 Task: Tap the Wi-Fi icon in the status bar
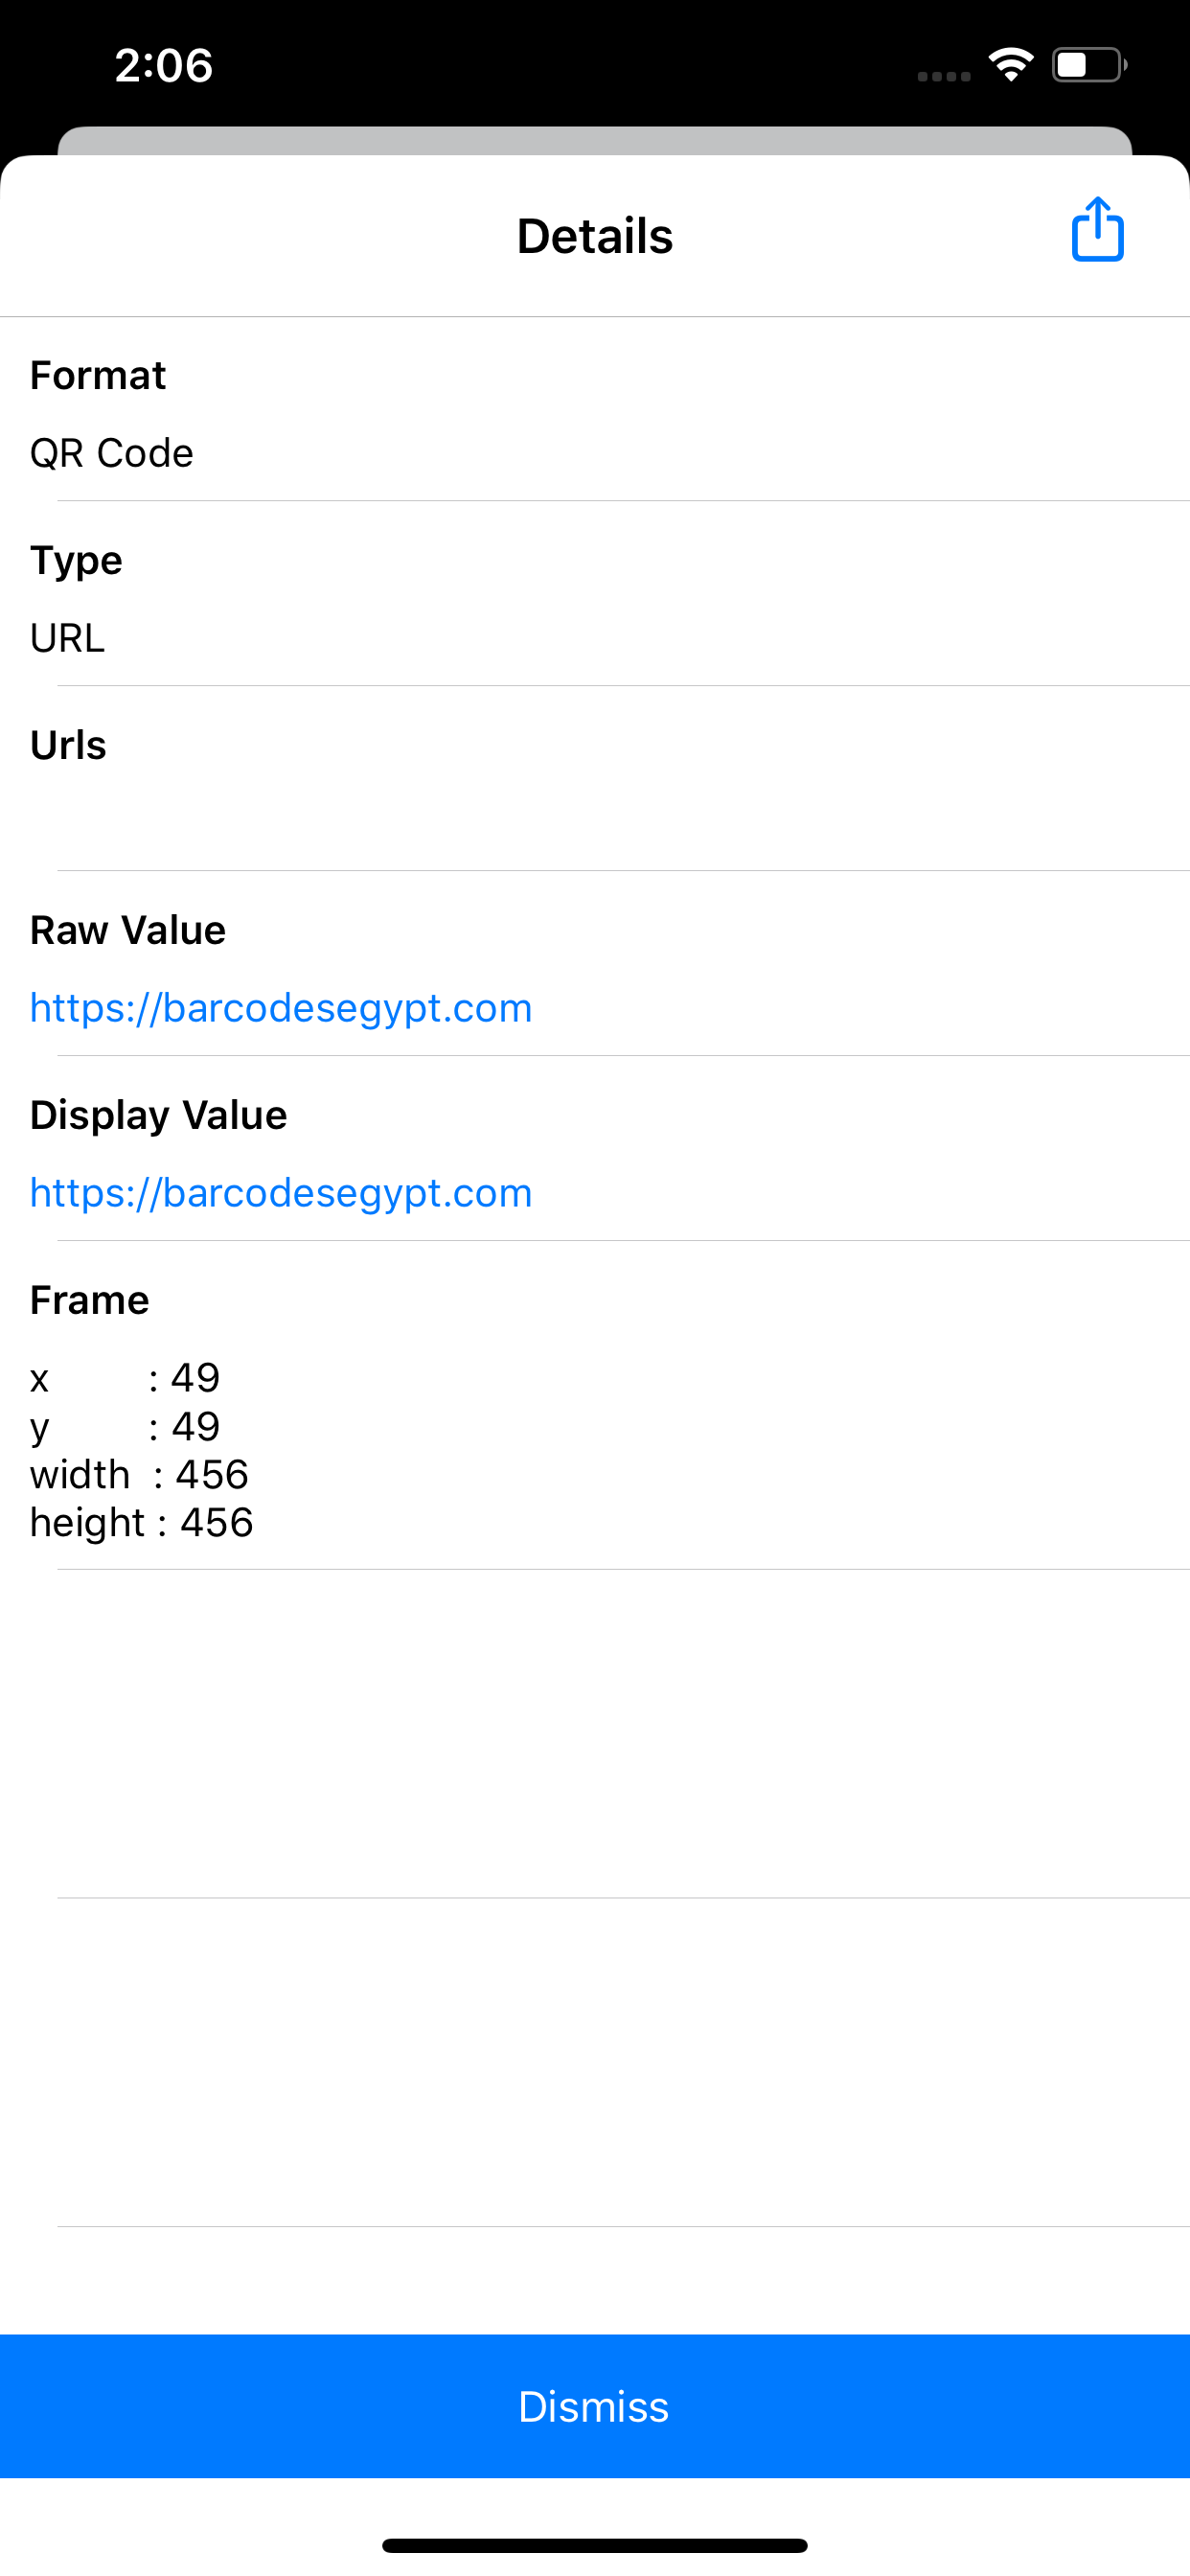click(1010, 63)
